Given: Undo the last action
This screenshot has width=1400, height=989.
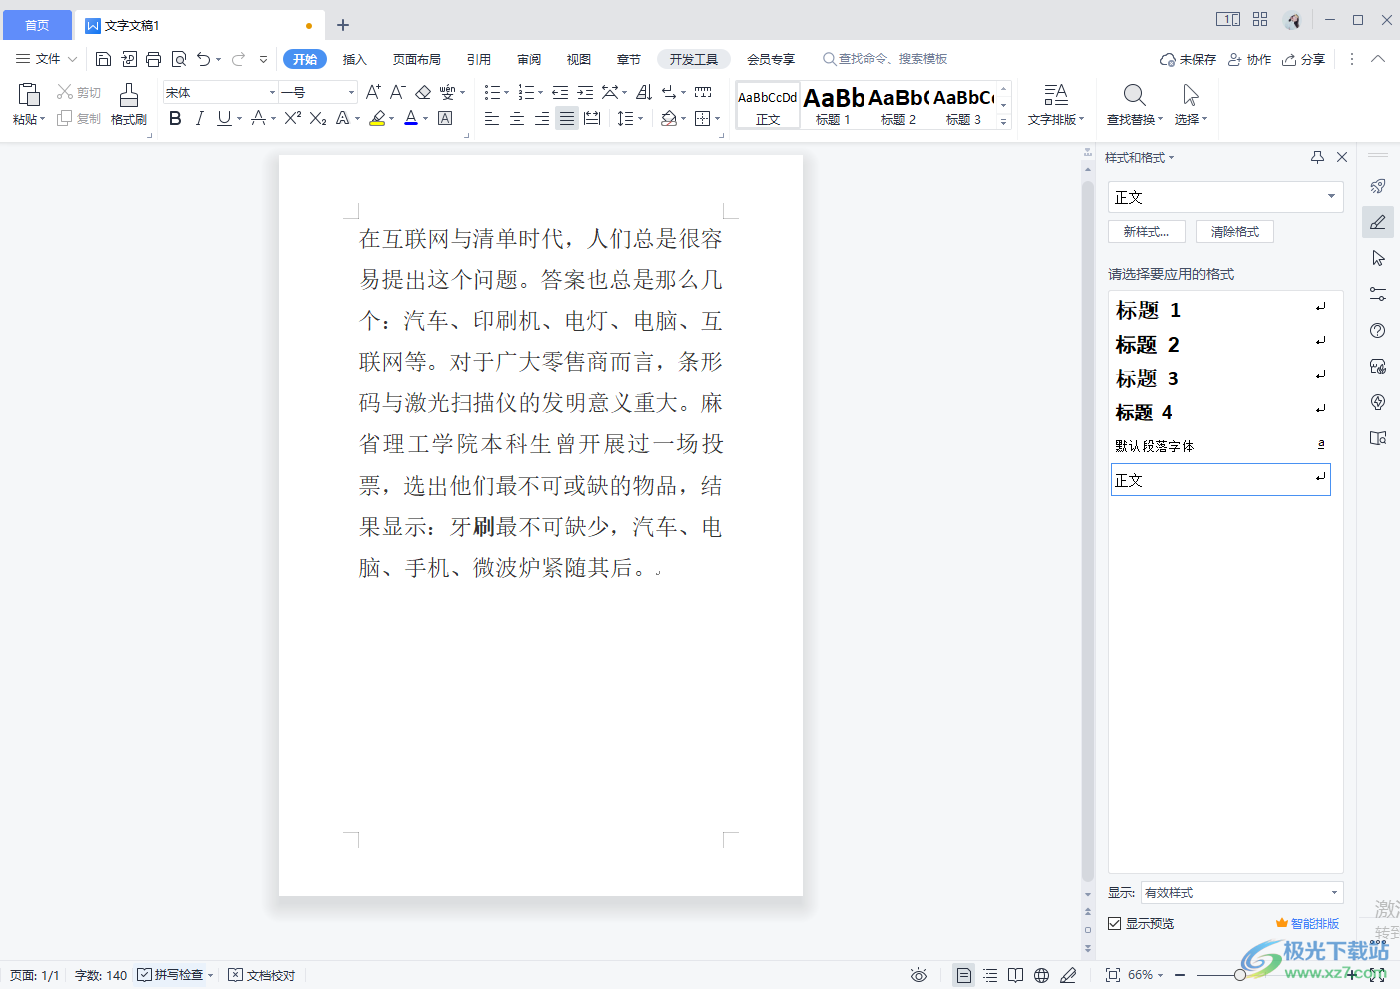Looking at the screenshot, I should click(x=204, y=59).
